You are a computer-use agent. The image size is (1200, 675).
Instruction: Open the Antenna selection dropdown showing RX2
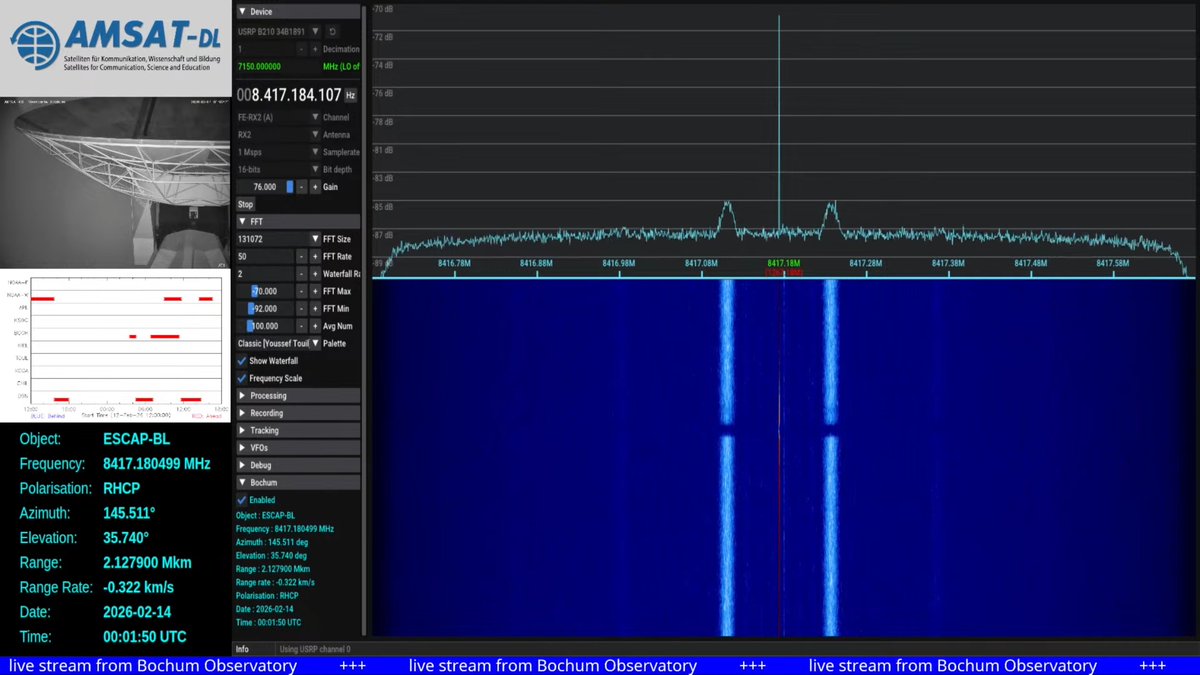[315, 134]
